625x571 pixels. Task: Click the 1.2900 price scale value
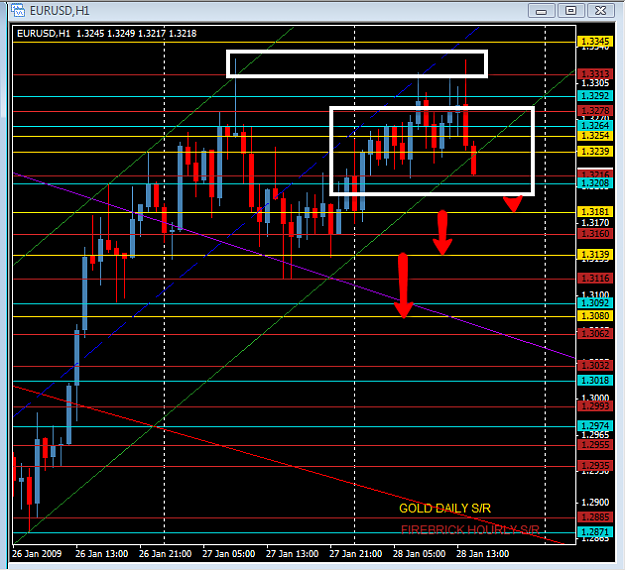click(x=595, y=502)
